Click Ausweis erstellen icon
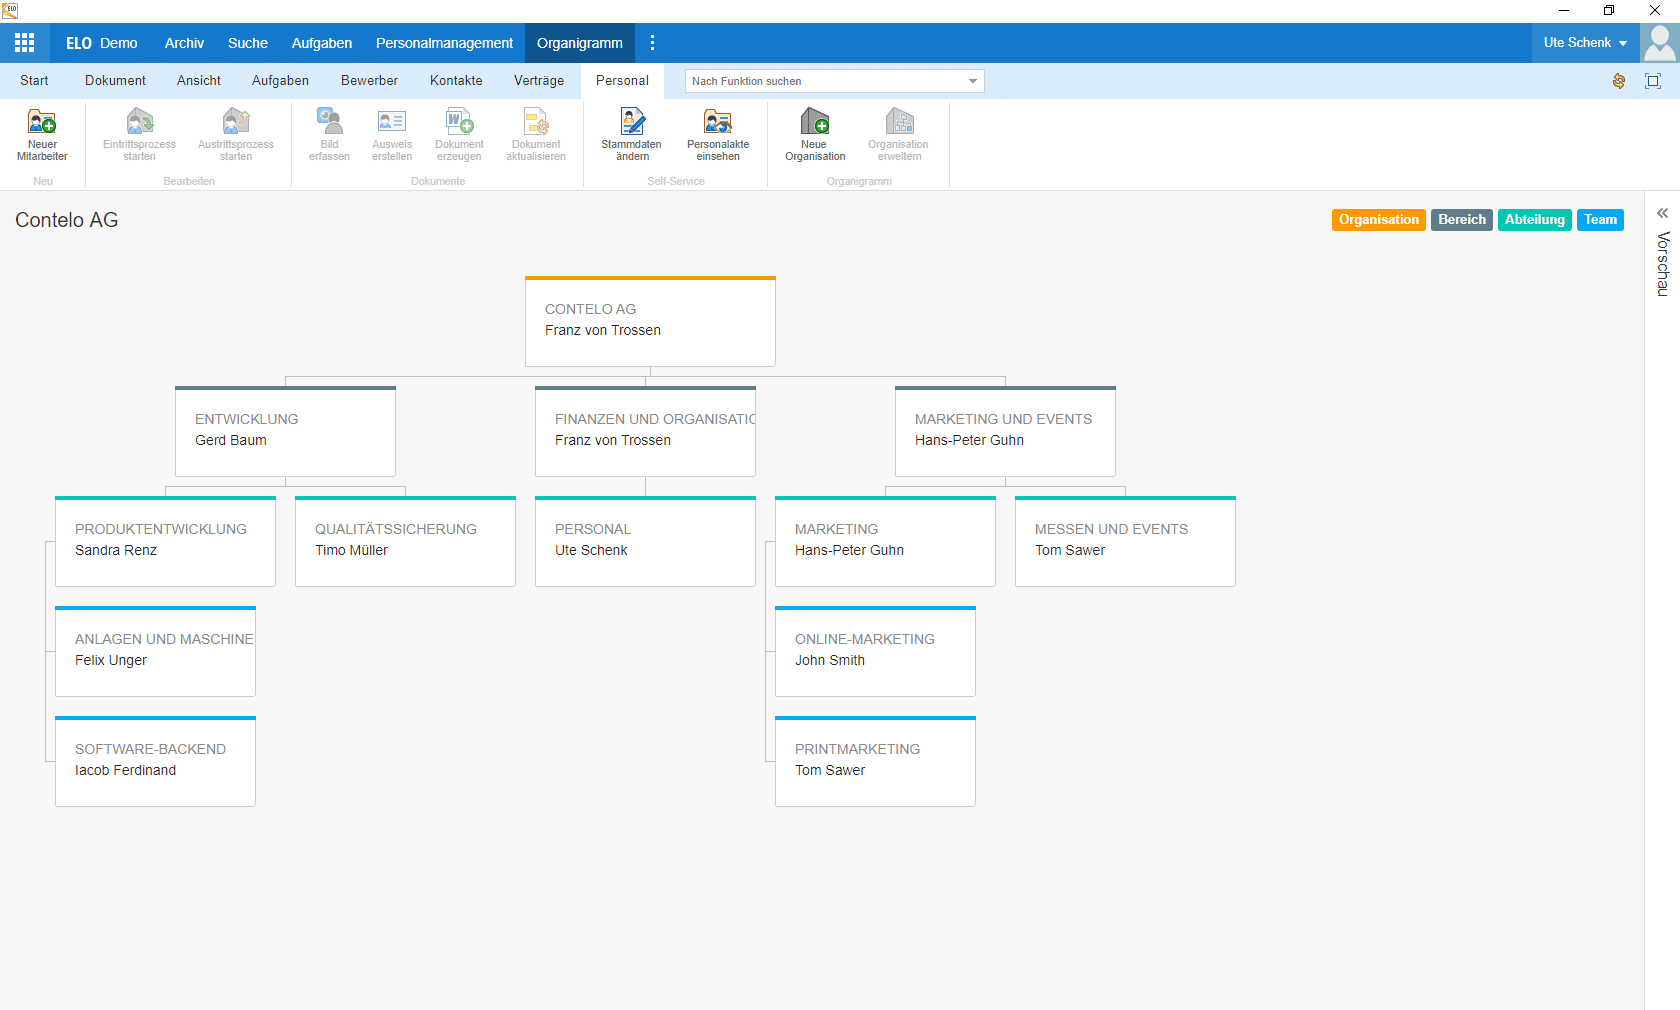This screenshot has height=1010, width=1680. coord(392,135)
